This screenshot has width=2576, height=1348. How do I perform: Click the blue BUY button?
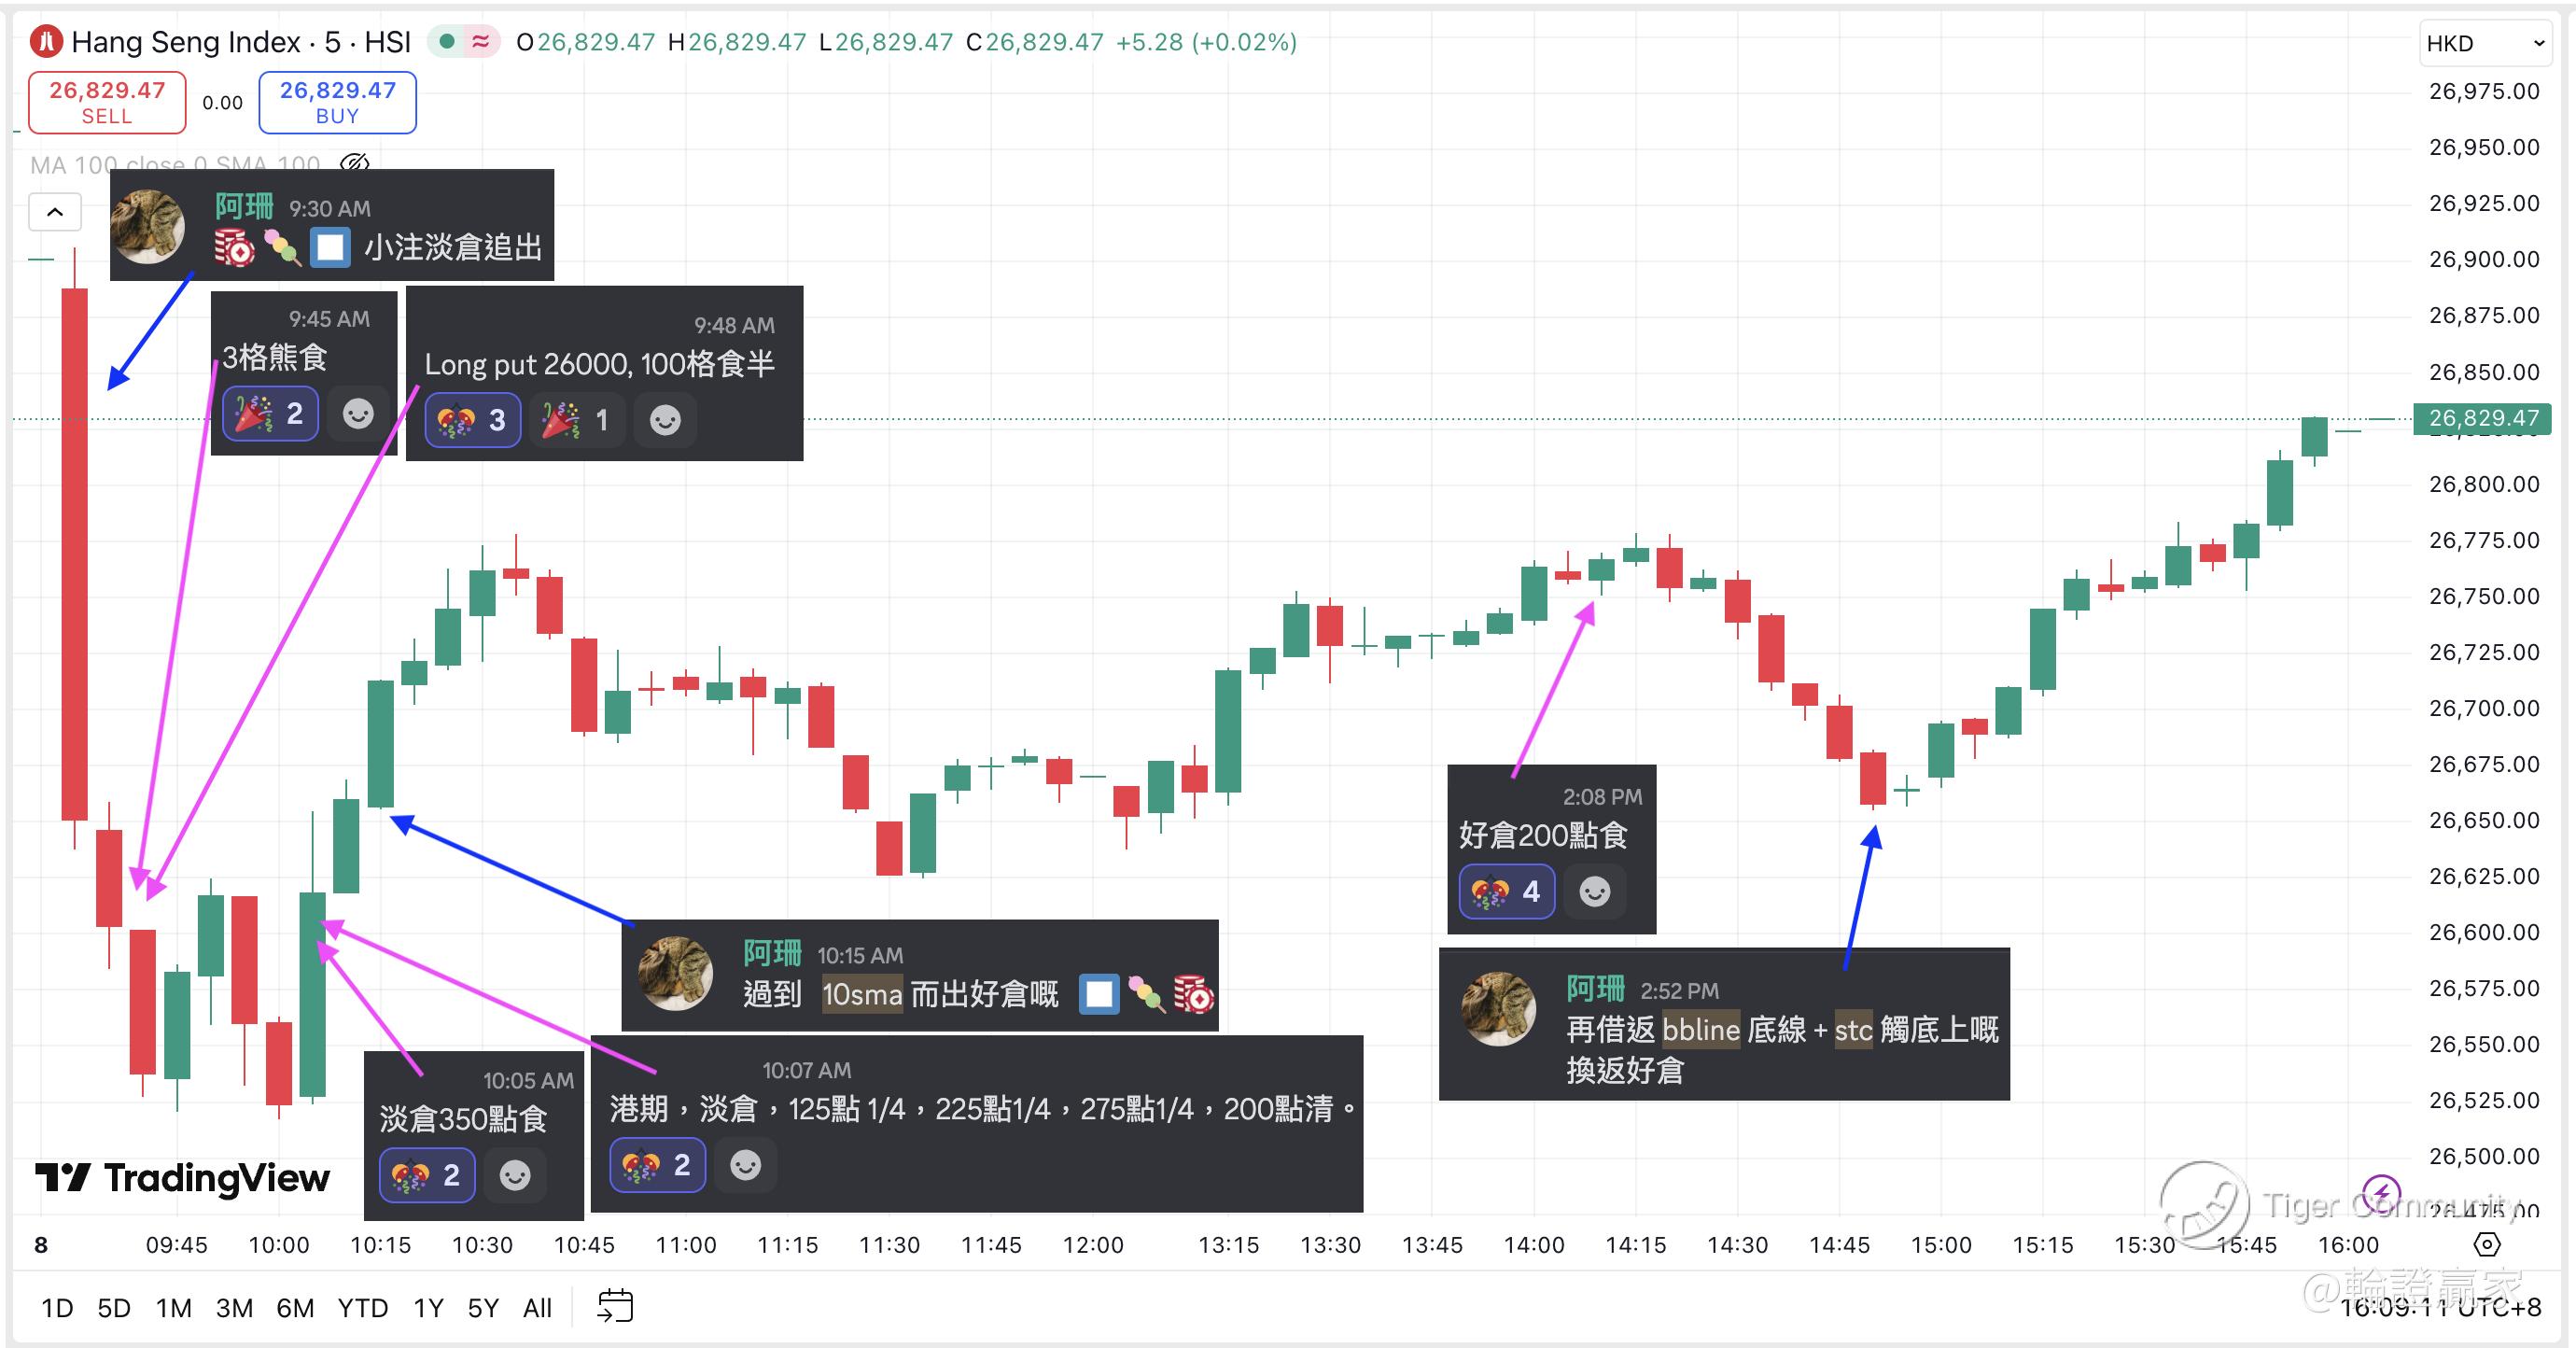[337, 102]
